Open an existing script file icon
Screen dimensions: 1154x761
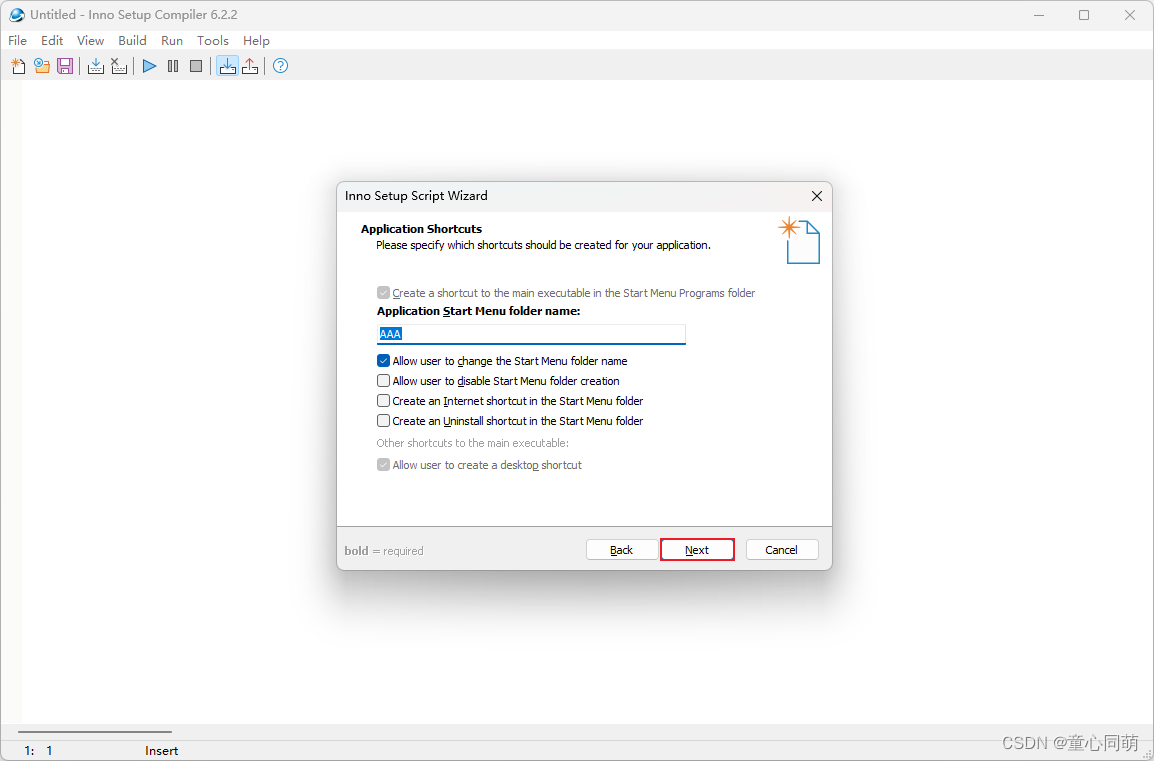(42, 66)
